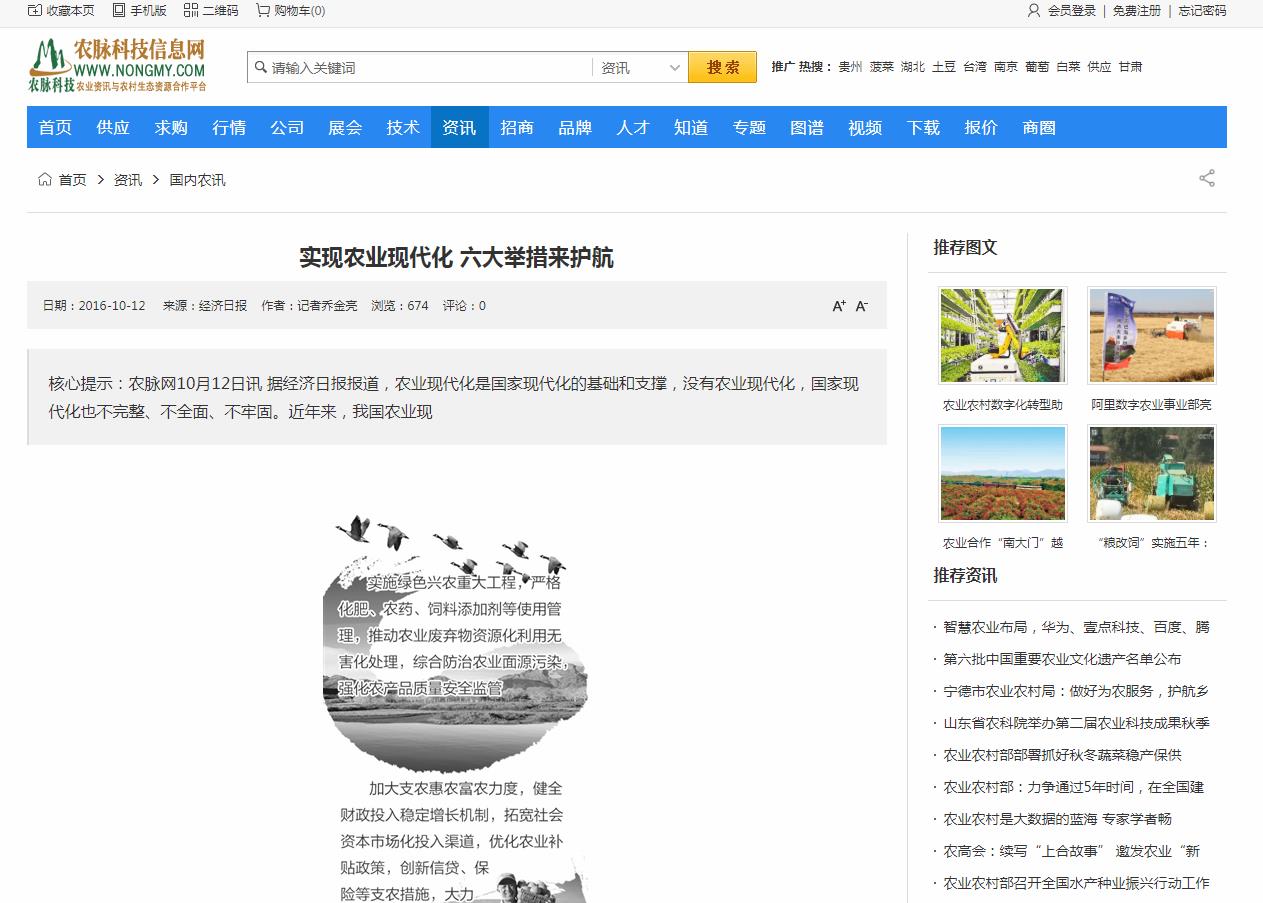Increase font size with A+ icon
Screen dimensions: 1263x903
coord(839,306)
